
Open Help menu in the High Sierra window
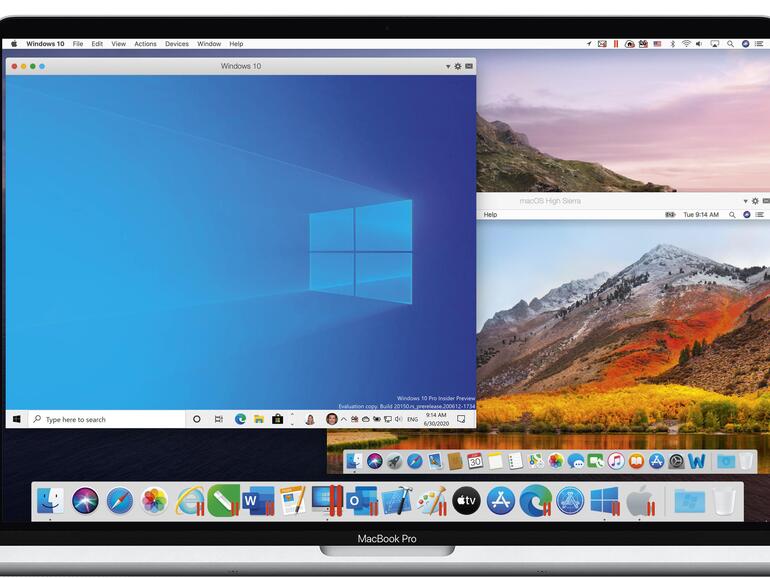tap(490, 215)
